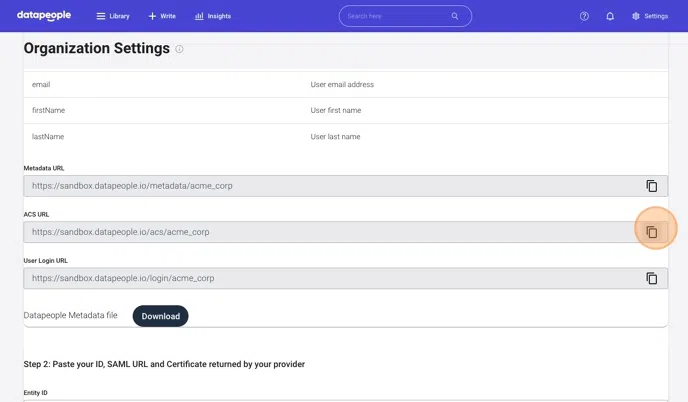
Task: Click the Settings gear icon
Action: coord(636,16)
